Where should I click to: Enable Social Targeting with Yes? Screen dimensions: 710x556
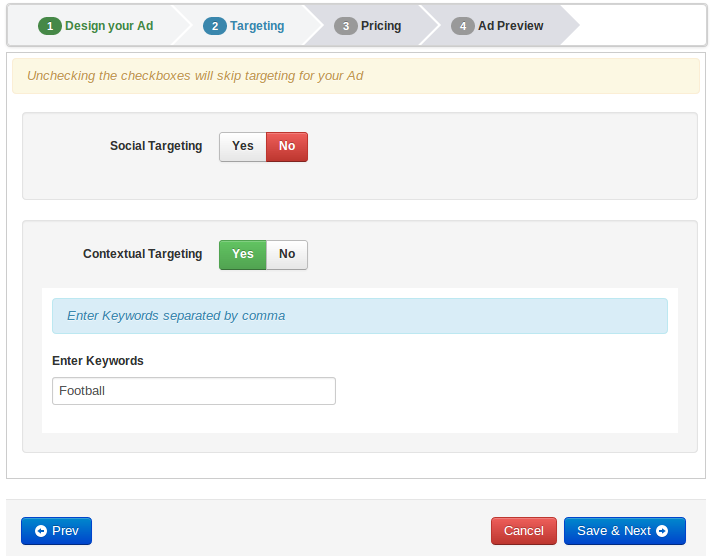coord(243,146)
